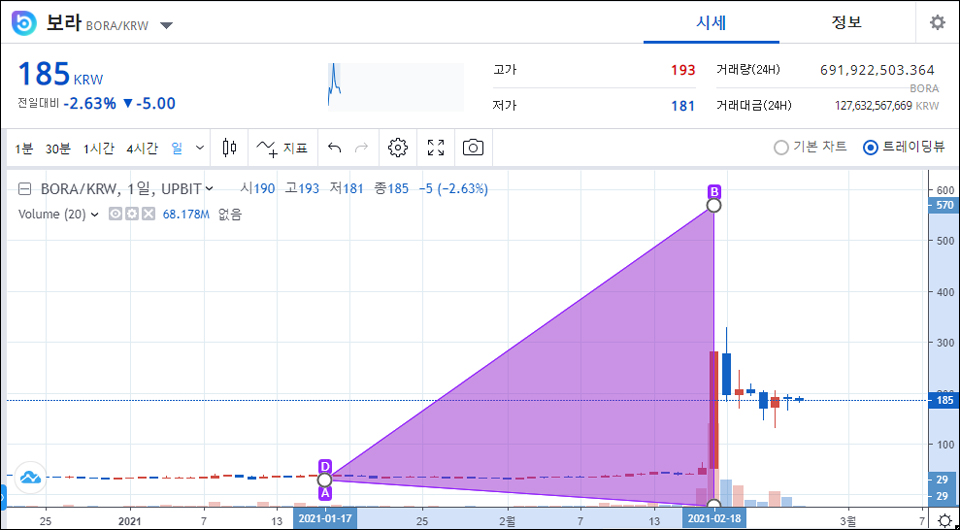
Task: Remove the Volume indicator with X icon
Action: [x=148, y=214]
